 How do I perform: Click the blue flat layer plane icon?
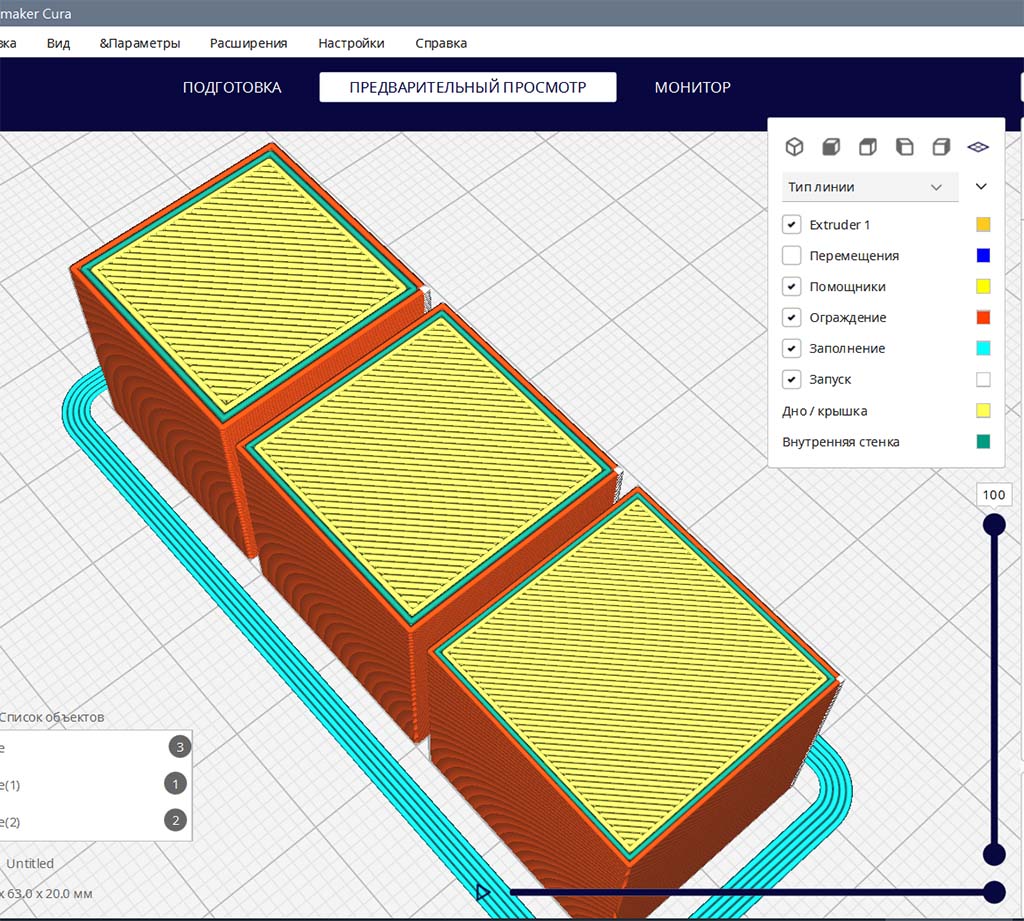point(978,147)
